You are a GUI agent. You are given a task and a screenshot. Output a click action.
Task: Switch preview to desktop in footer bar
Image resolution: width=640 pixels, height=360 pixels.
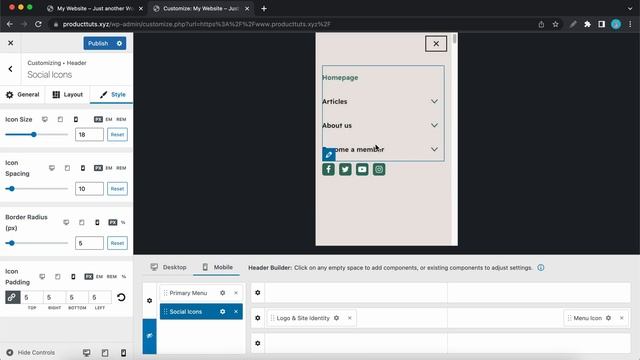point(87,353)
